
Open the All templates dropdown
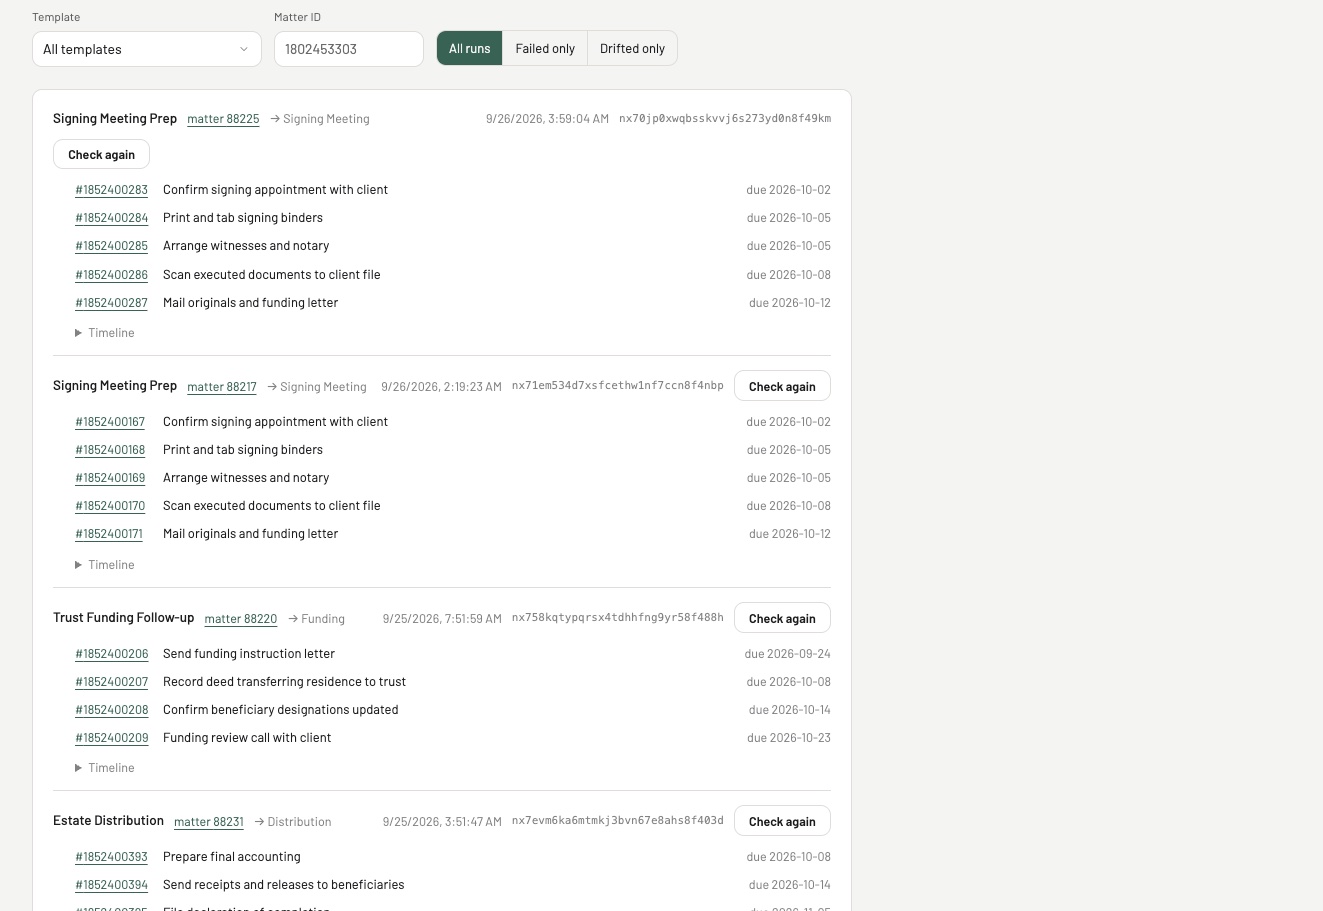147,49
